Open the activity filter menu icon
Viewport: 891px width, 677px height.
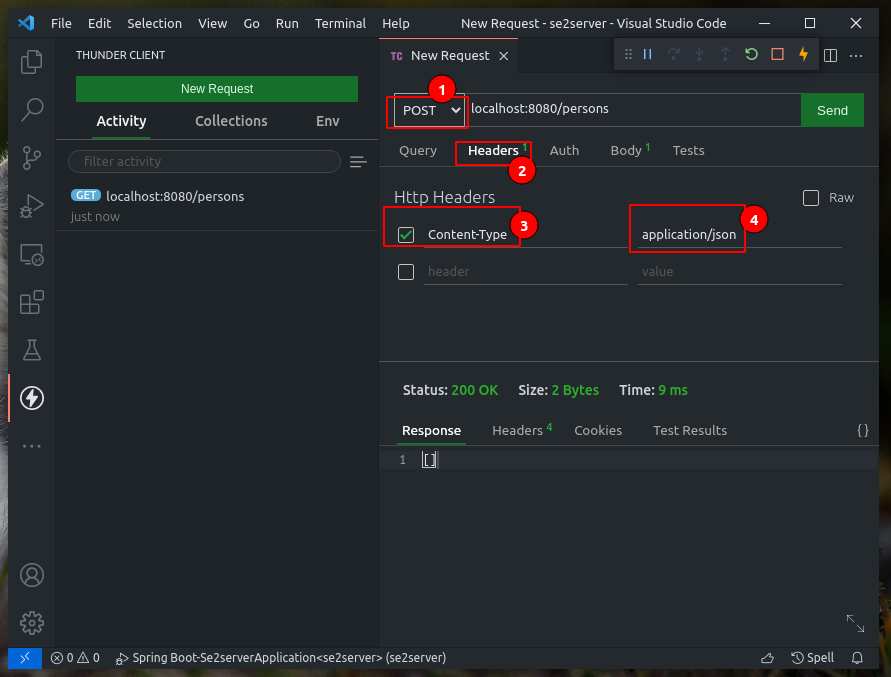(x=358, y=162)
